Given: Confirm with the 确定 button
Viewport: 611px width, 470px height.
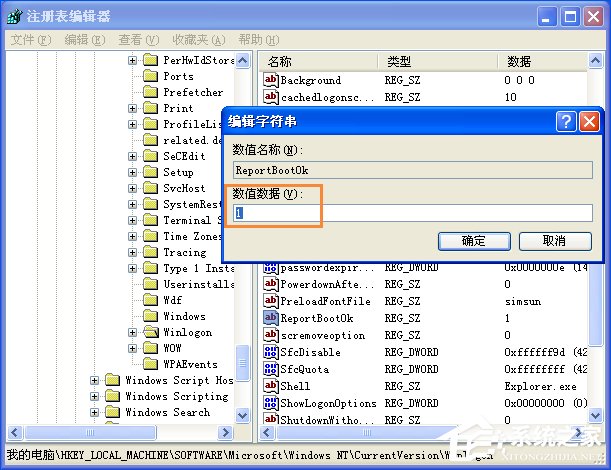Looking at the screenshot, I should (x=474, y=241).
